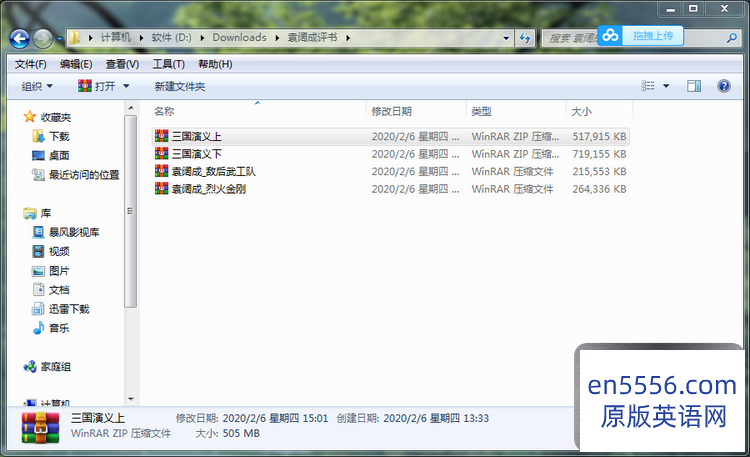Open the 音乐 library
This screenshot has height=457, width=750.
tap(59, 328)
